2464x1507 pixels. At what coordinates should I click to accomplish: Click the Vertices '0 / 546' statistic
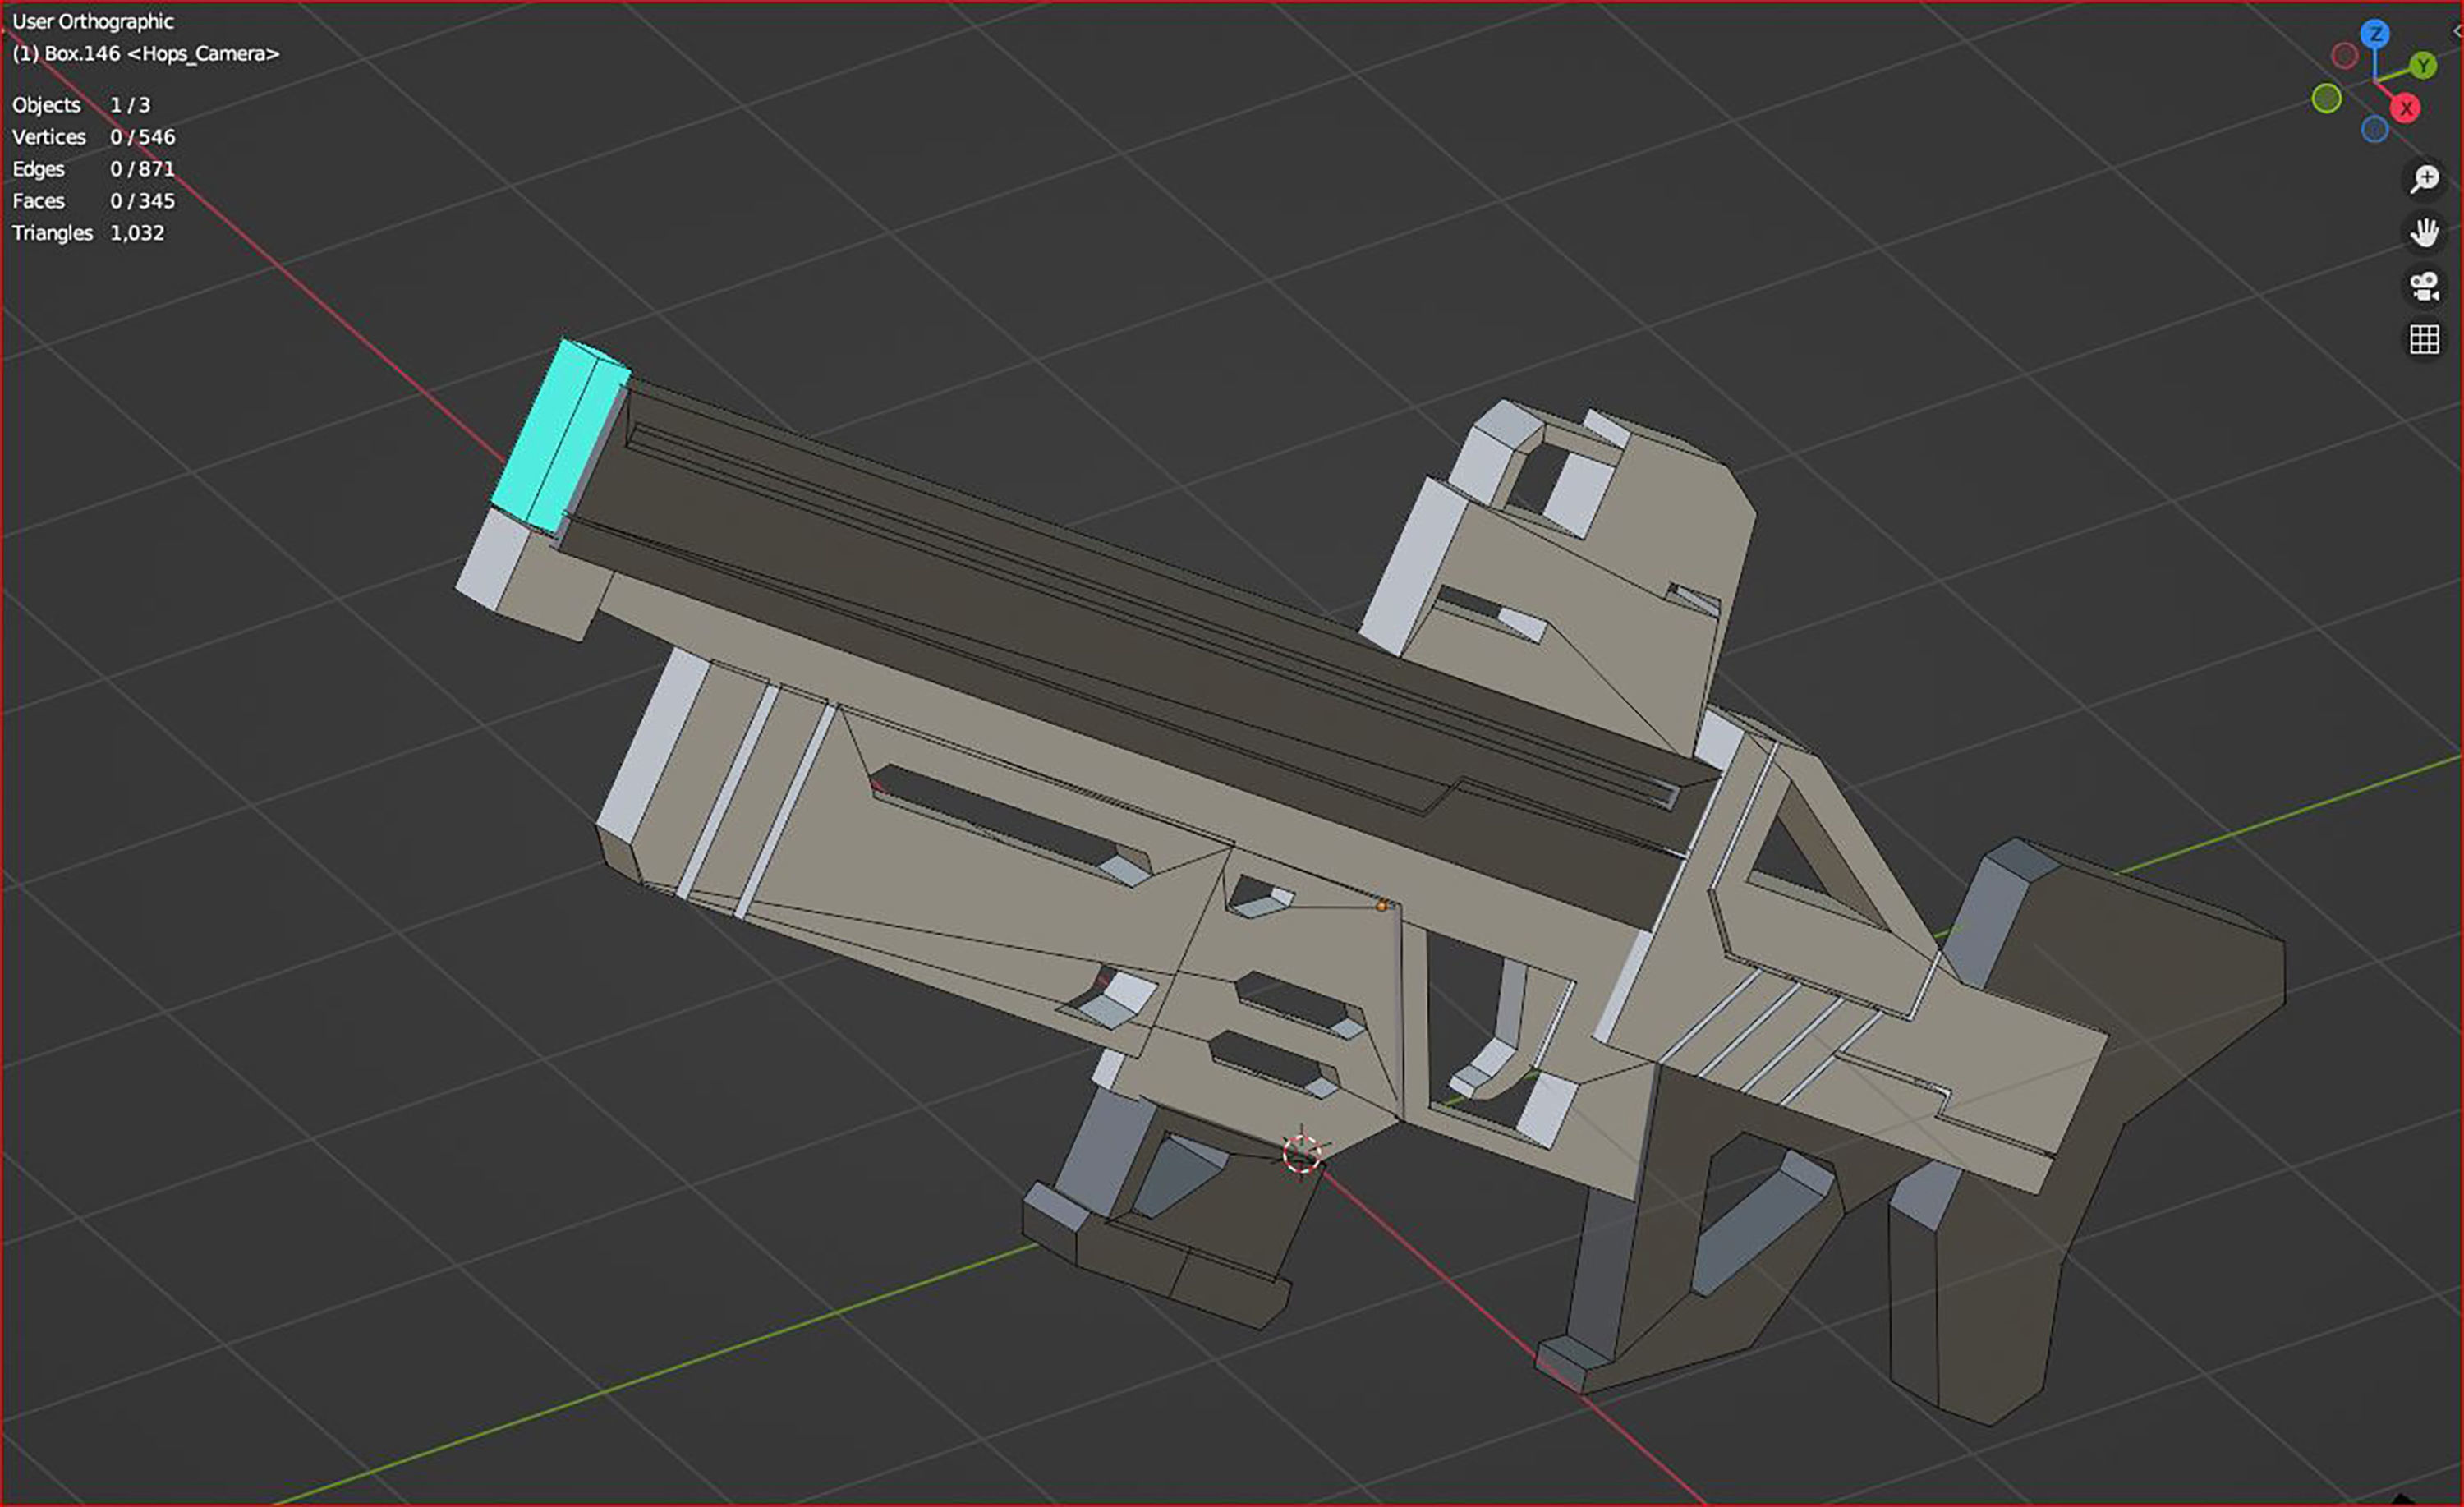[x=143, y=137]
